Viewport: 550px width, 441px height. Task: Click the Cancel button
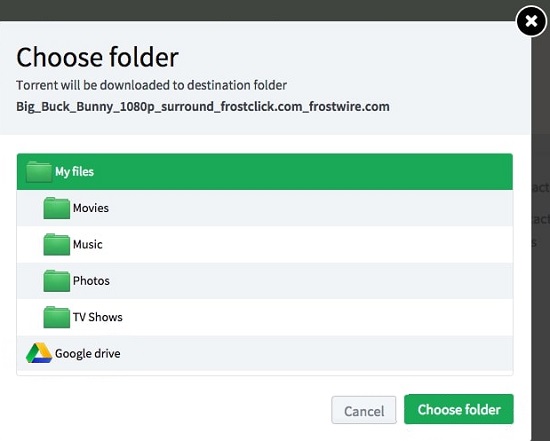point(364,410)
